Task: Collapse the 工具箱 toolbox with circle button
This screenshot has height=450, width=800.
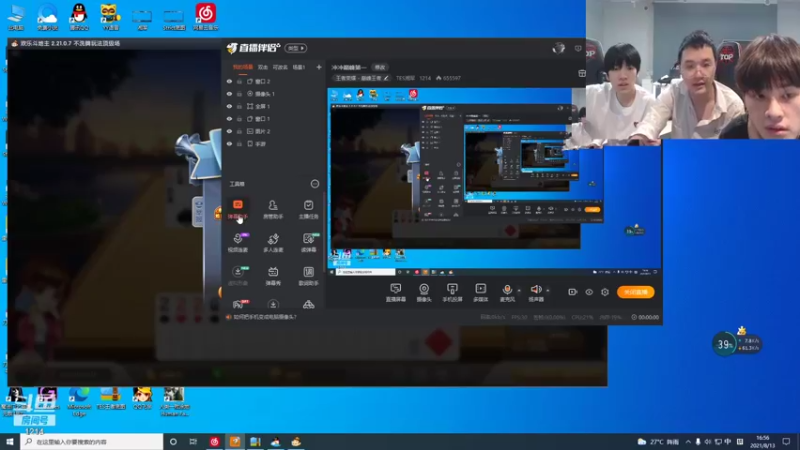Action: point(315,184)
